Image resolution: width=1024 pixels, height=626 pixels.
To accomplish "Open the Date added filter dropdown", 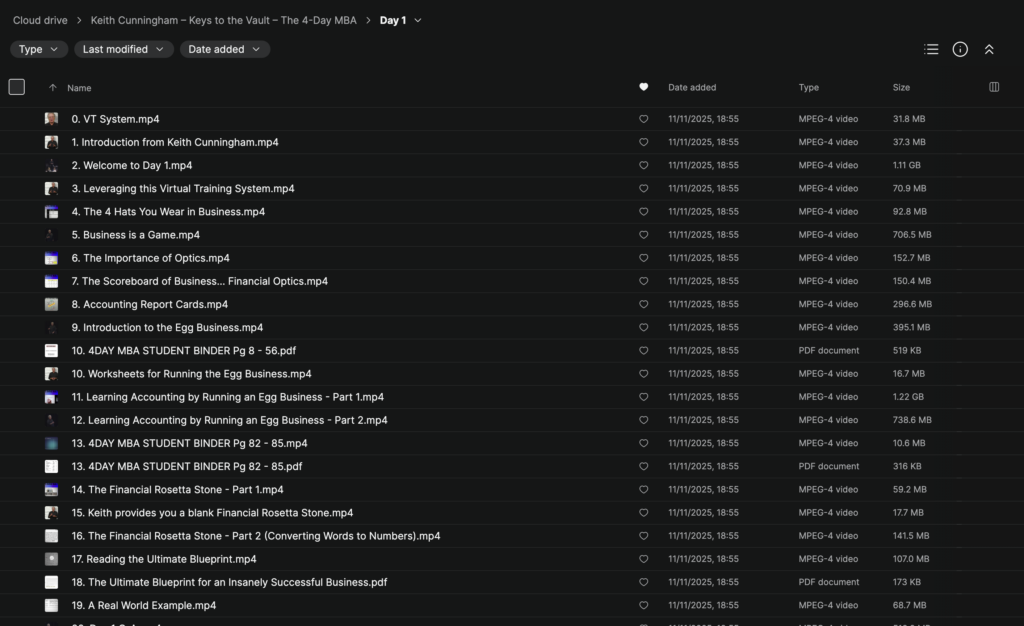I will (224, 49).
